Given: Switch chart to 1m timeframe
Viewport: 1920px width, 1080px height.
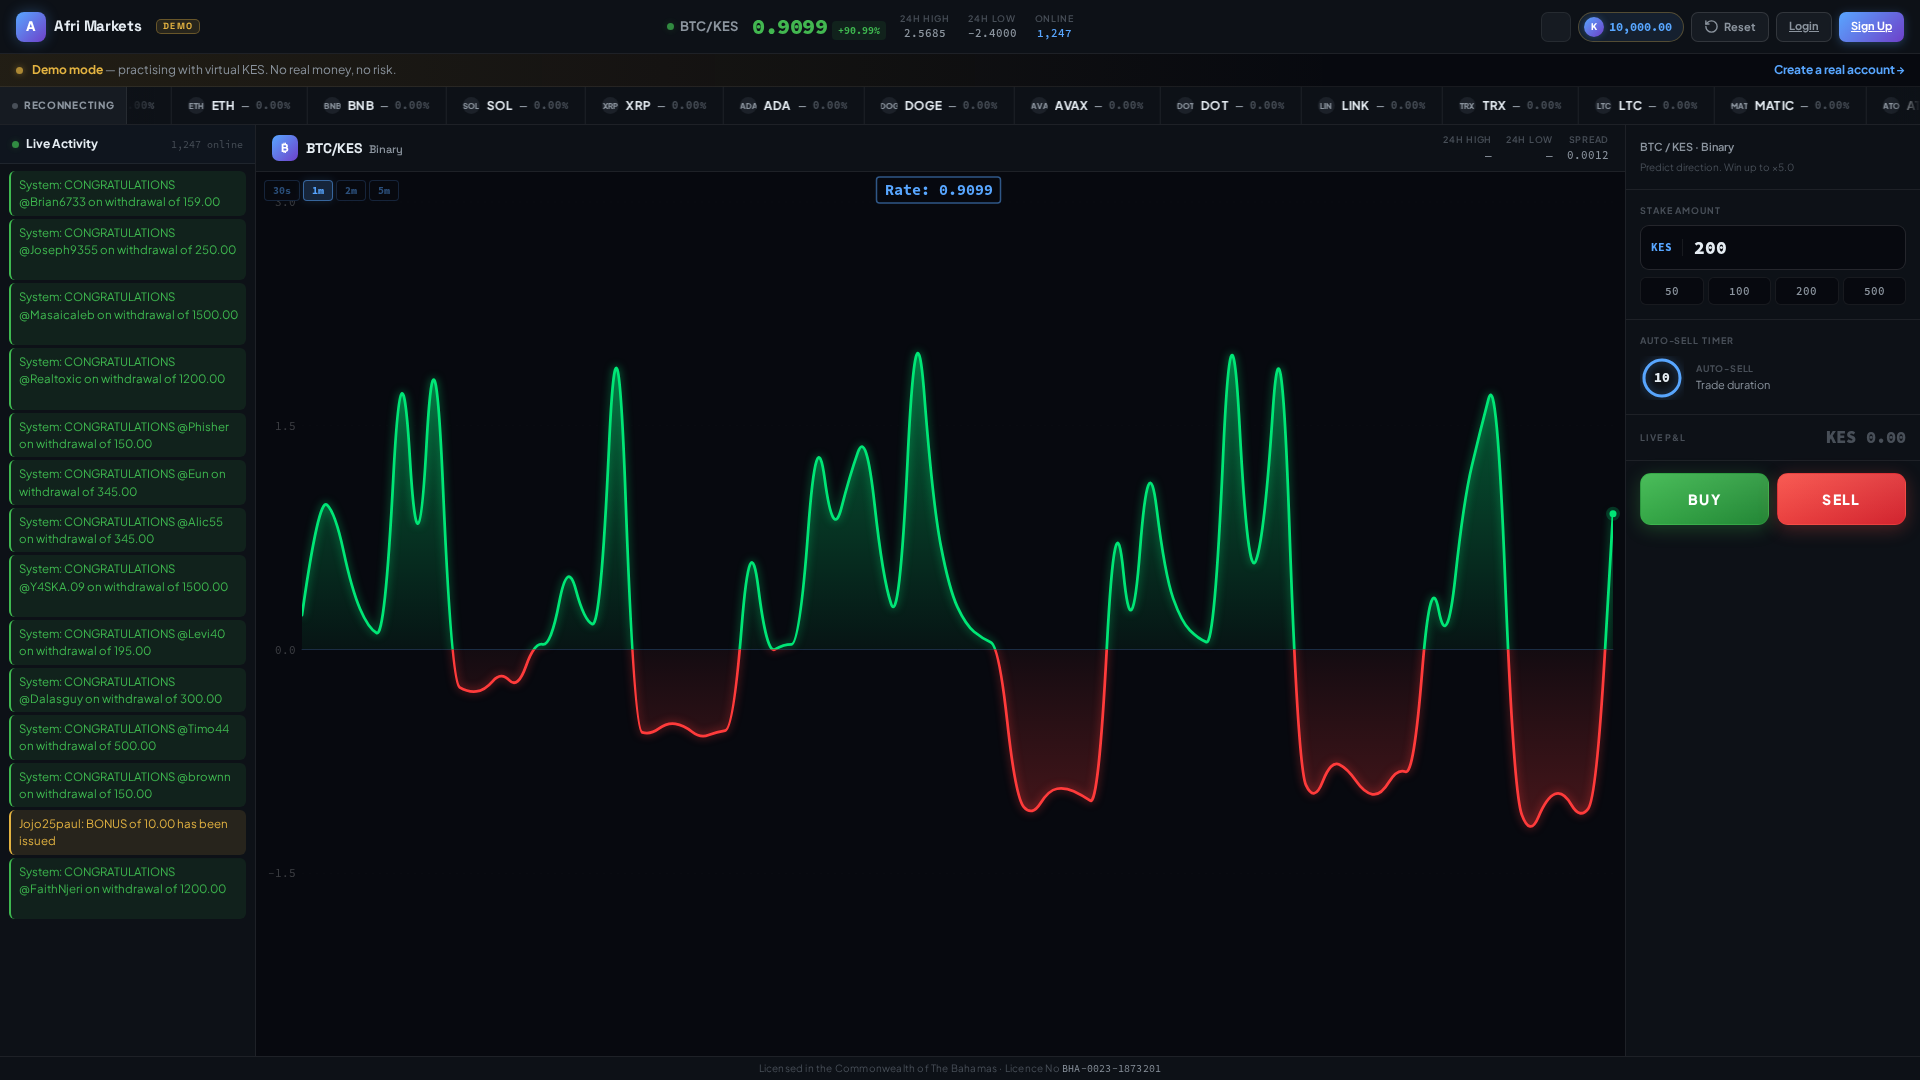Looking at the screenshot, I should (318, 191).
